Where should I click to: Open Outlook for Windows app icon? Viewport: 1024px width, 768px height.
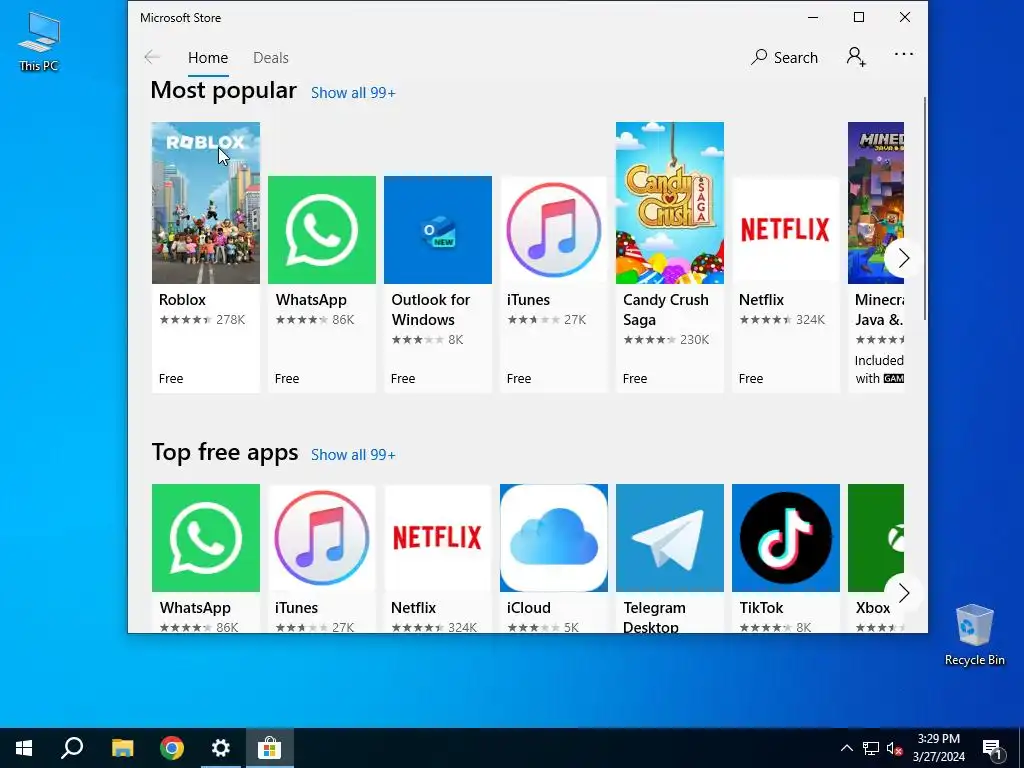(438, 230)
